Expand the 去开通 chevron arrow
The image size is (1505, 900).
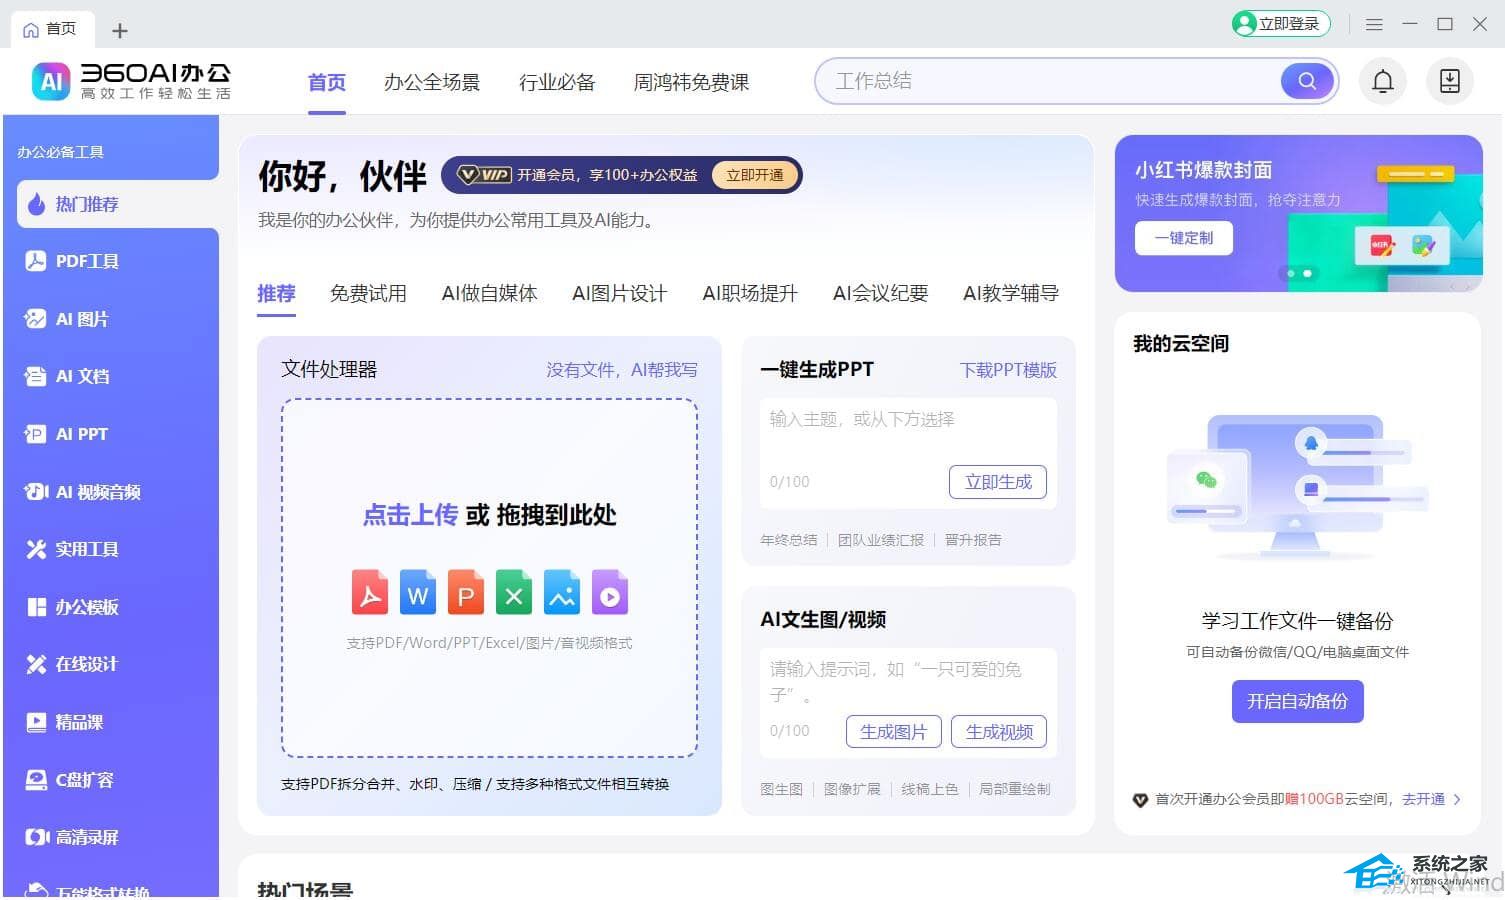pos(1457,799)
